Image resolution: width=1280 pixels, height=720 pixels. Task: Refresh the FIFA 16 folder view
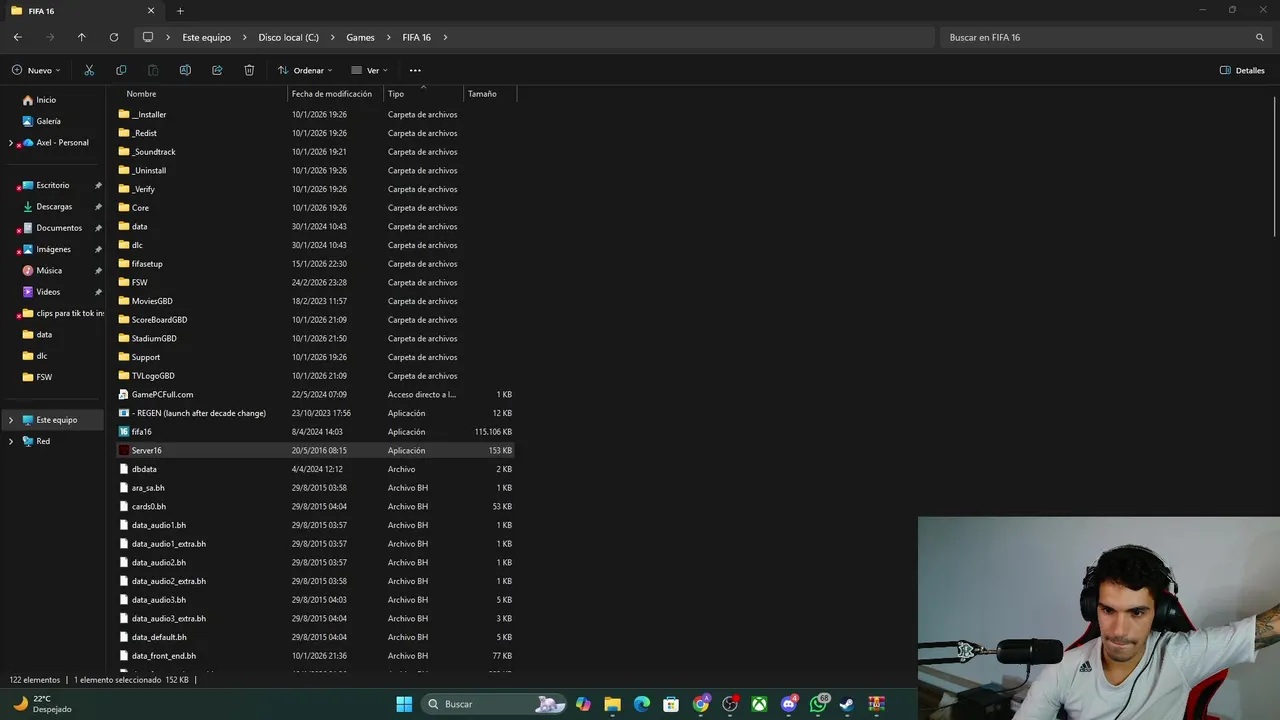[114, 37]
